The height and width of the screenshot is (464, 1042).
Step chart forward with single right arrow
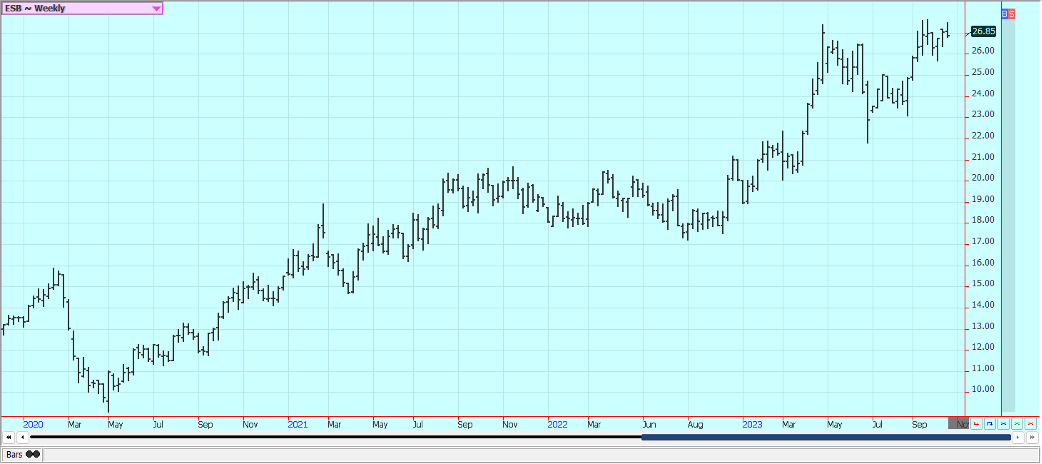[1018, 437]
